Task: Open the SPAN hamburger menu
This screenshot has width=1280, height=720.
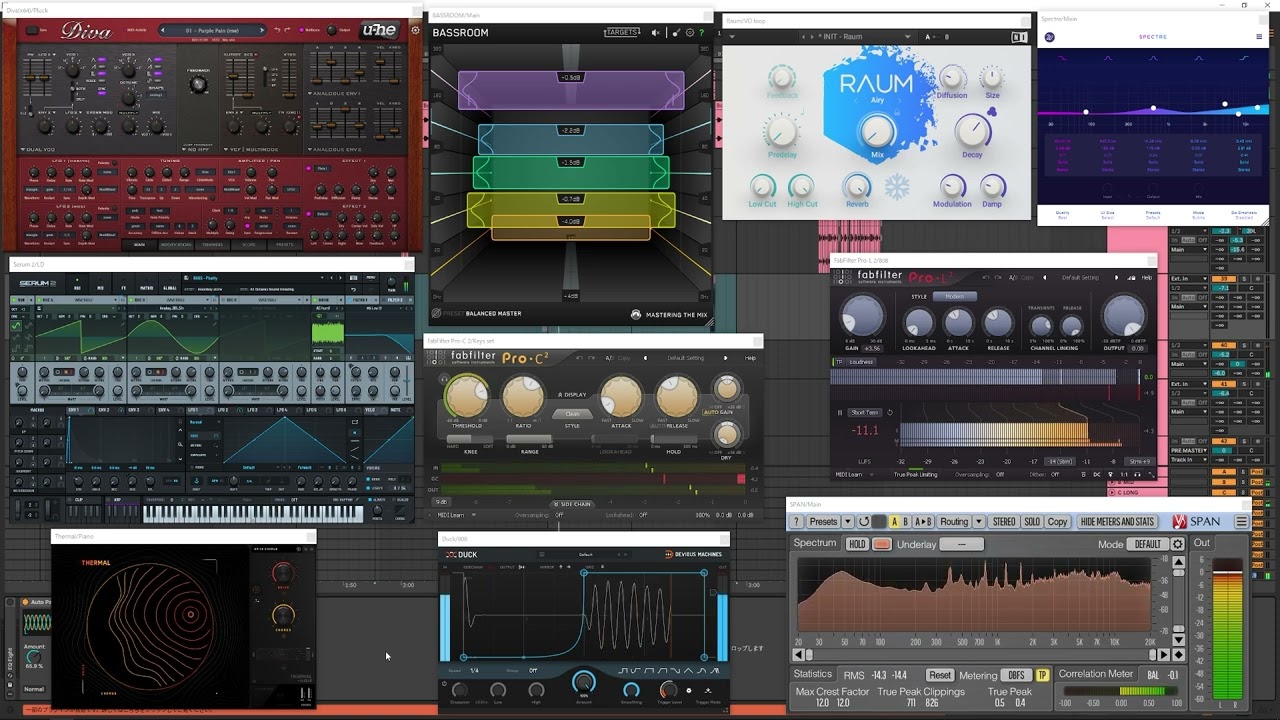Action: [x=1241, y=522]
